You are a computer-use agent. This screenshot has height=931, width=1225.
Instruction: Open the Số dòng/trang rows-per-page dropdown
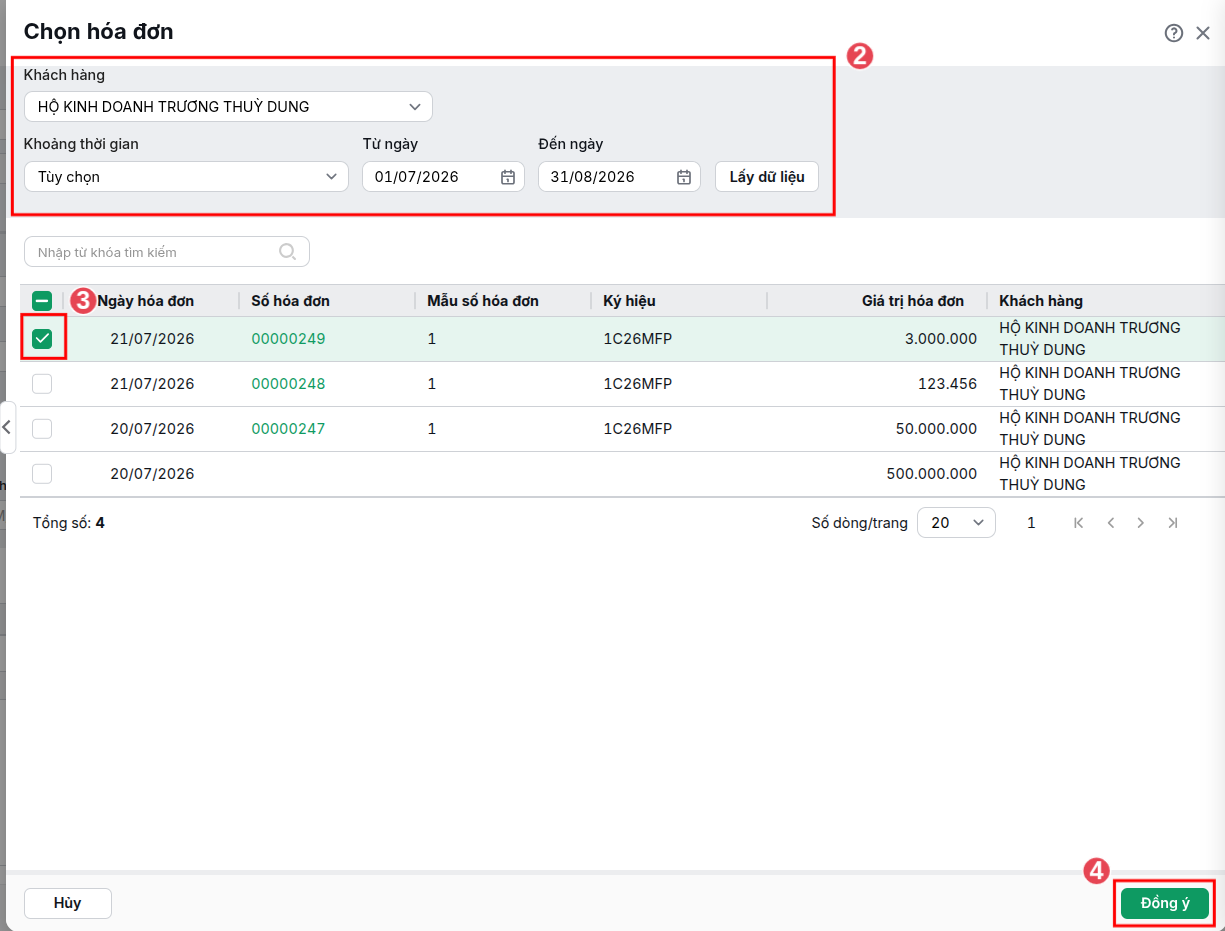tap(956, 523)
